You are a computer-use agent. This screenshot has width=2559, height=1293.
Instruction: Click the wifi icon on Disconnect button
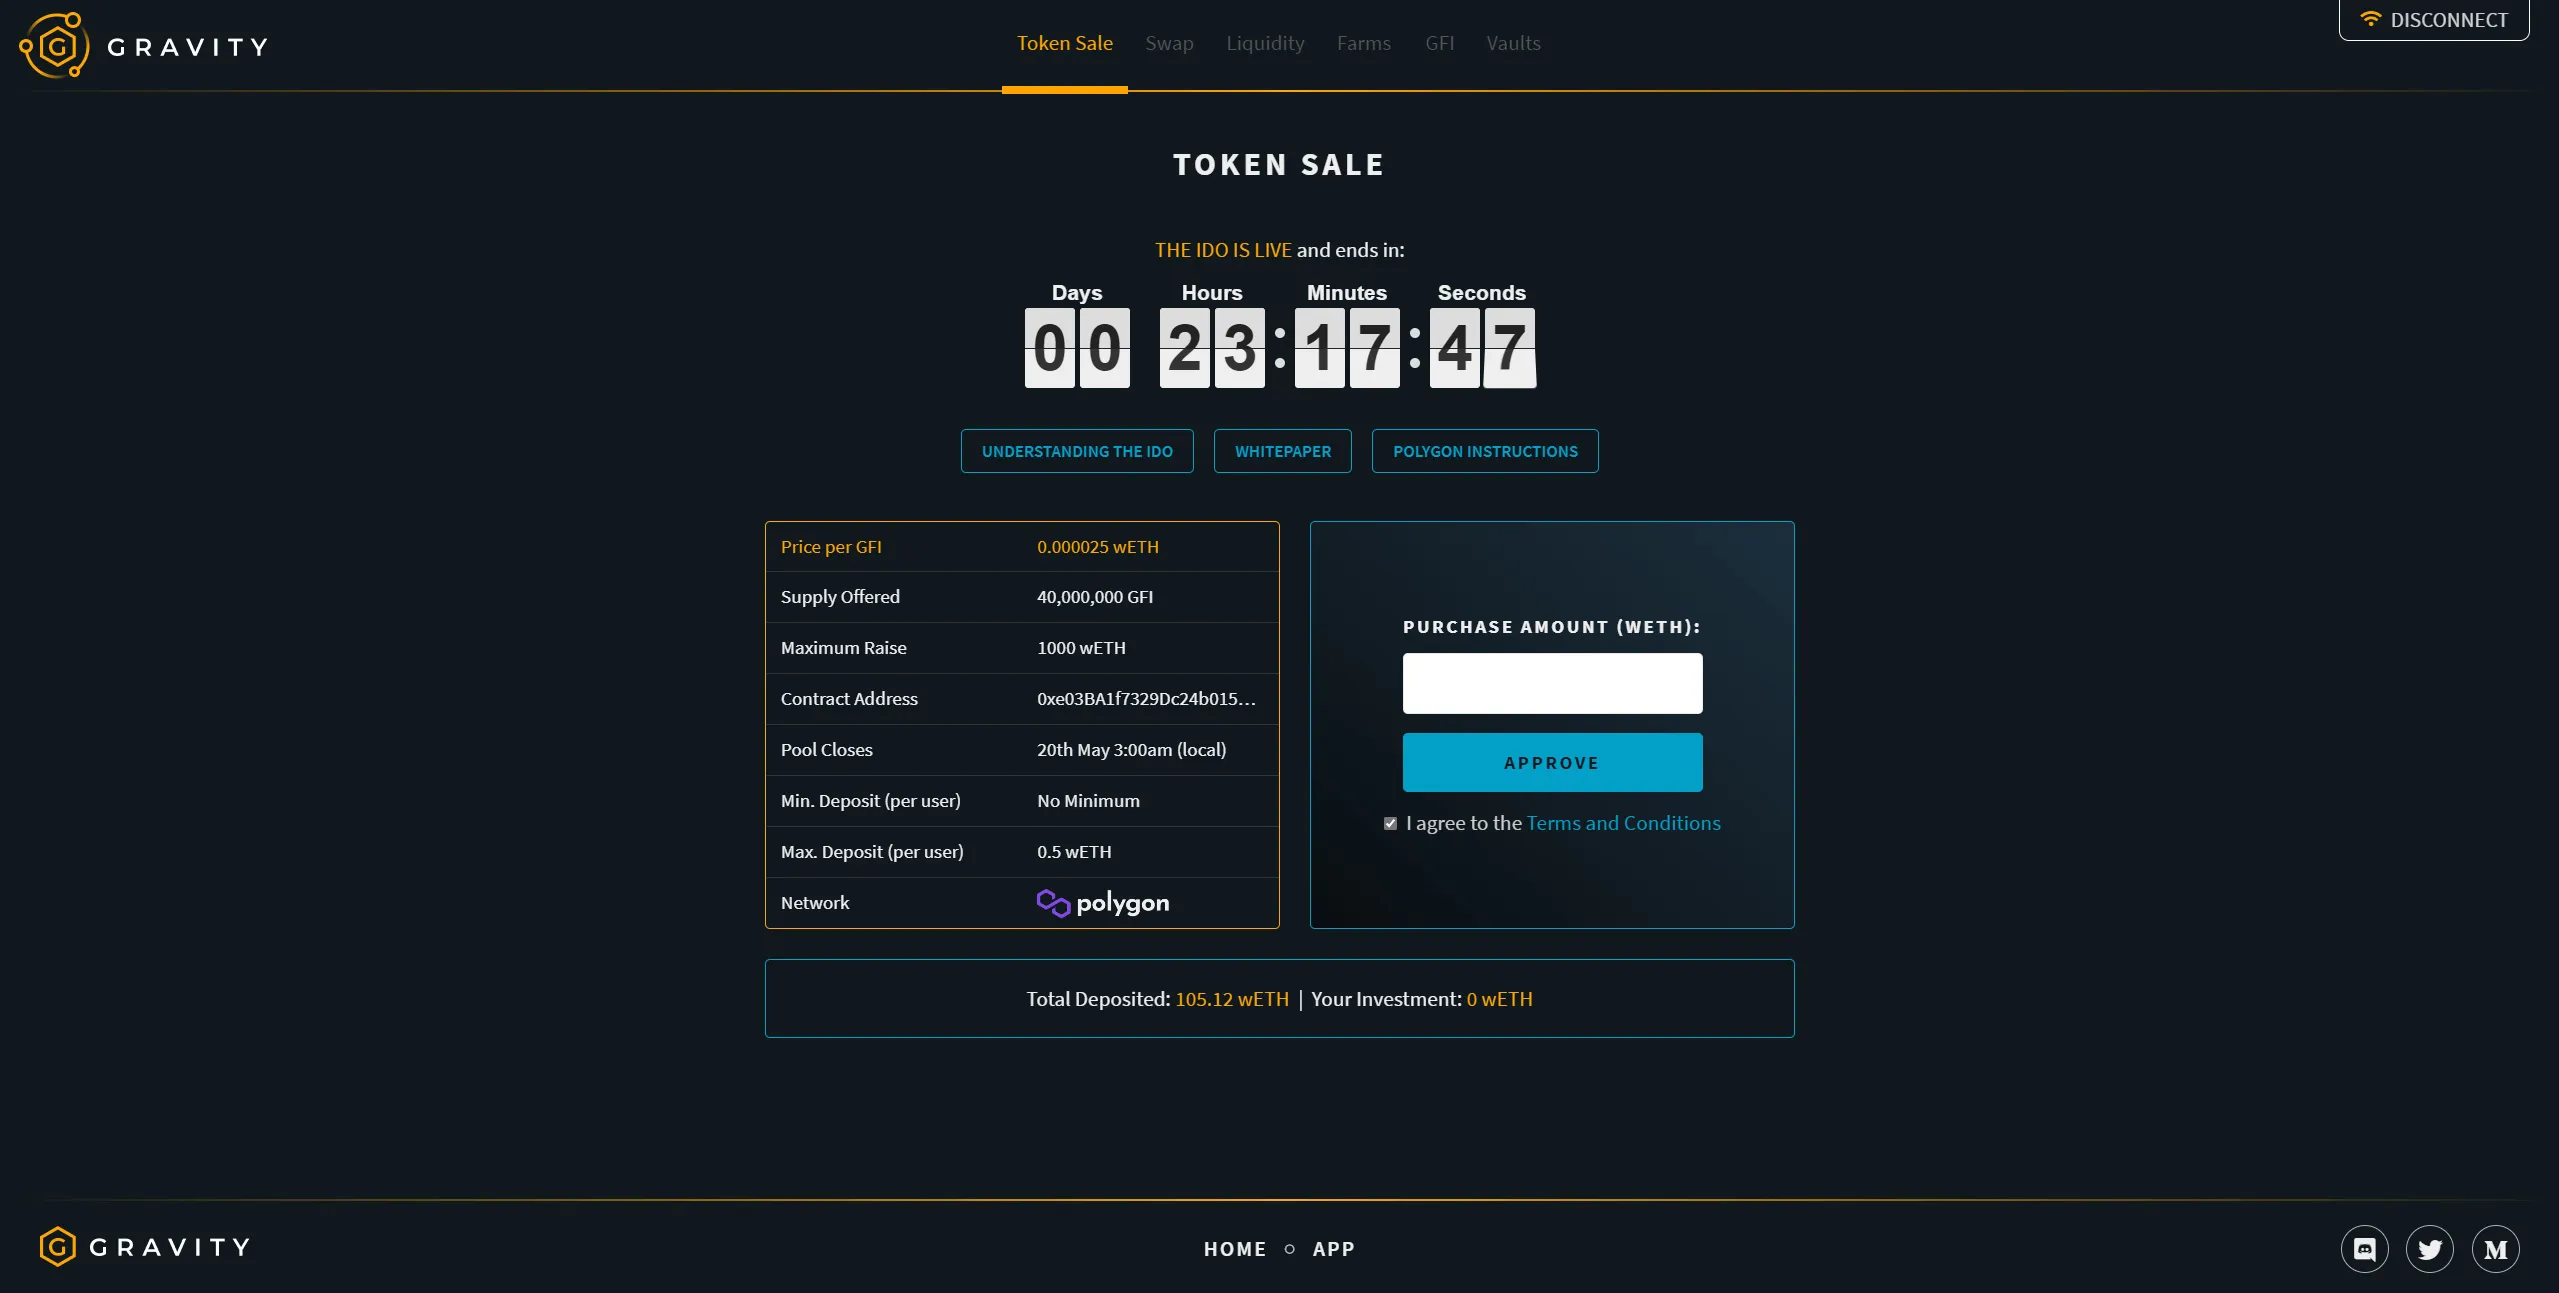(x=2370, y=20)
